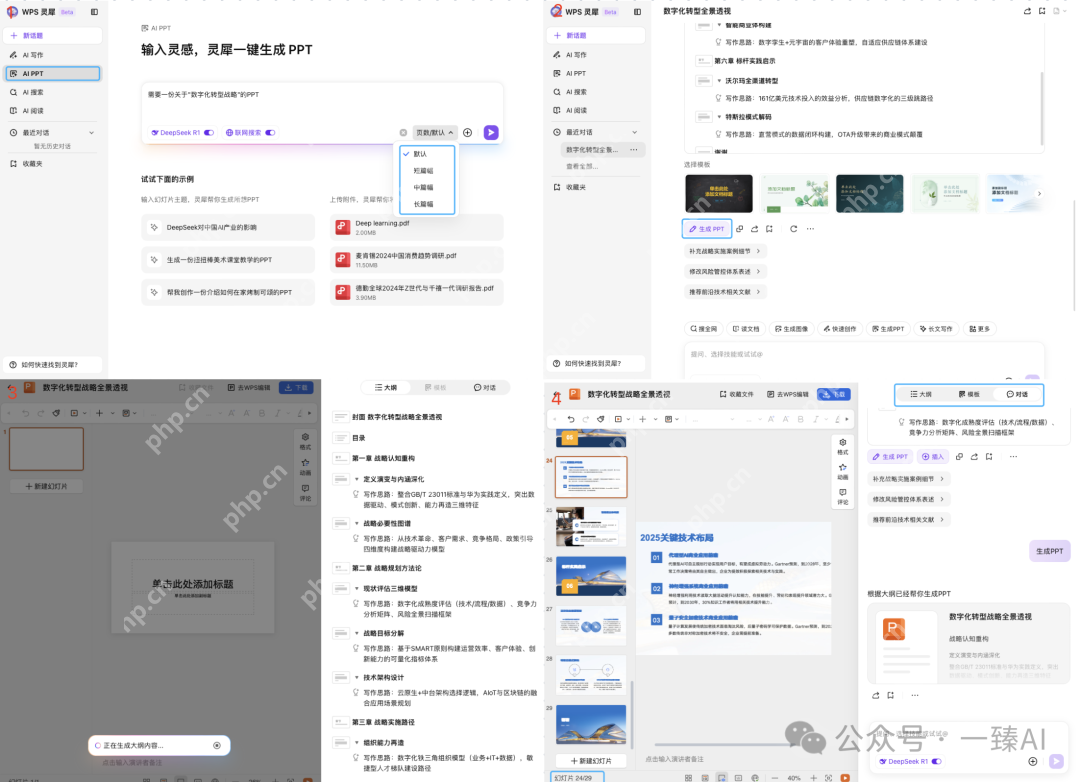This screenshot has width=1080, height=782.
Task: Toggle DeepSeek R1 in the AI PPT prompt box
Action: [209, 132]
